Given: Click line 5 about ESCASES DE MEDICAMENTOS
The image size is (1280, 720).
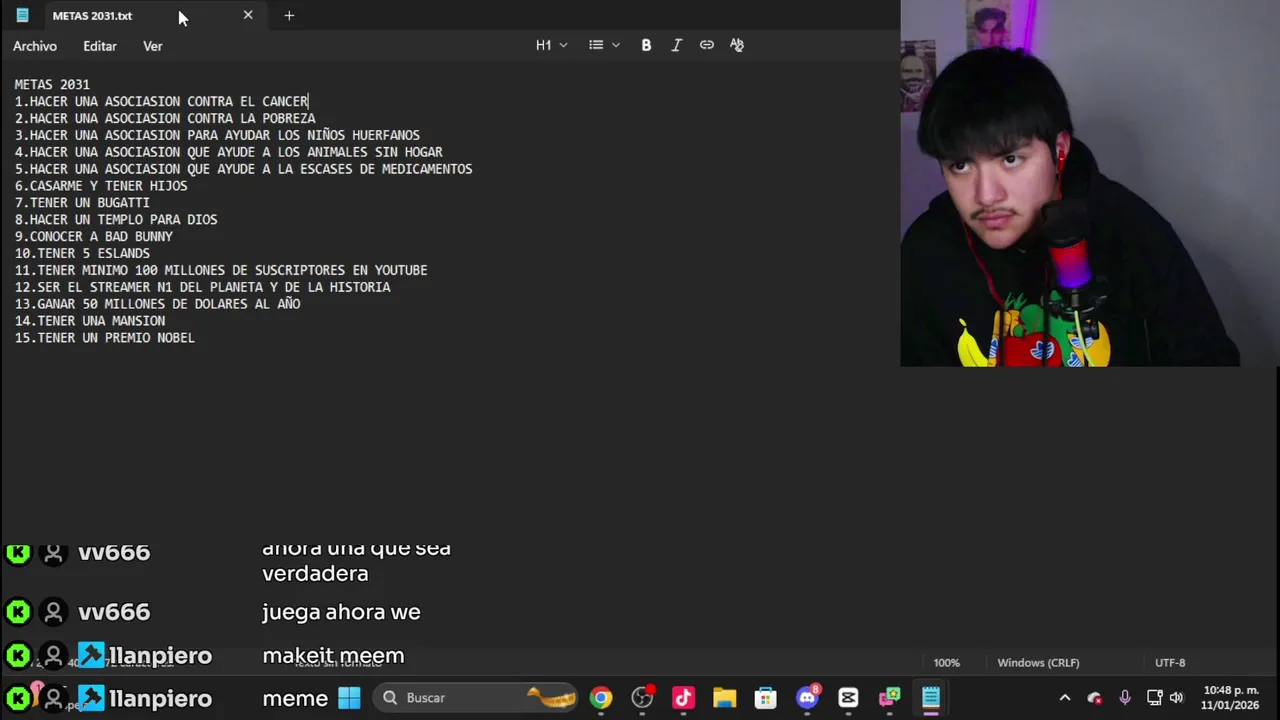Looking at the screenshot, I should click(x=243, y=169).
